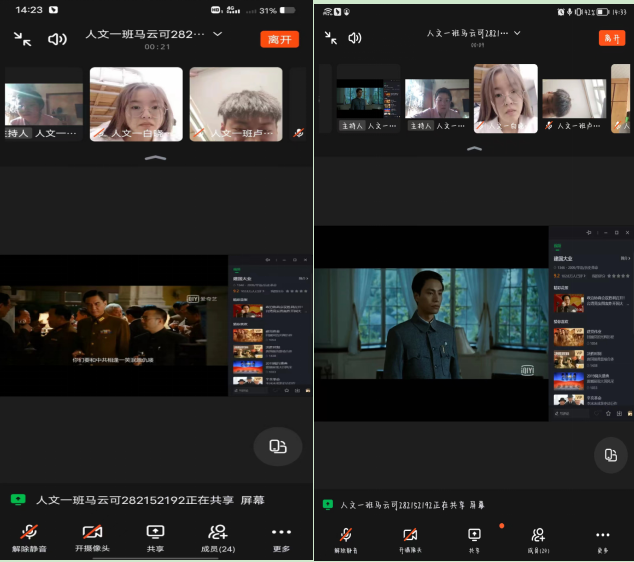Expand meeting title dropdown in right phone
The image size is (634, 562).
click(x=517, y=33)
